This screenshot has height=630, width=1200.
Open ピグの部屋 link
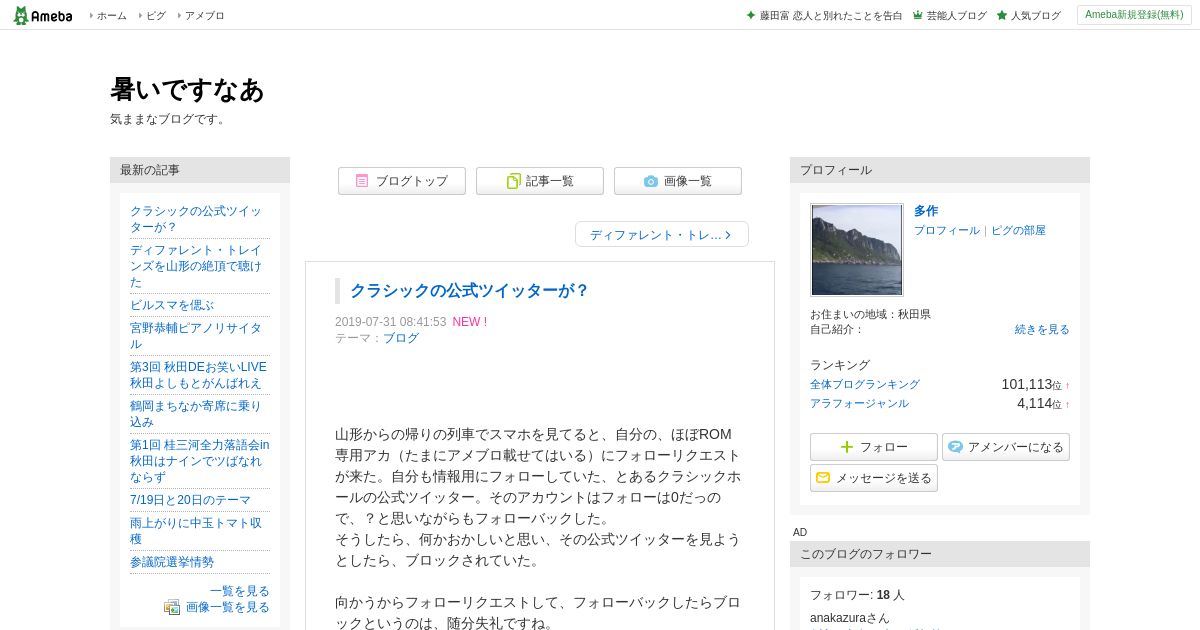click(1018, 230)
